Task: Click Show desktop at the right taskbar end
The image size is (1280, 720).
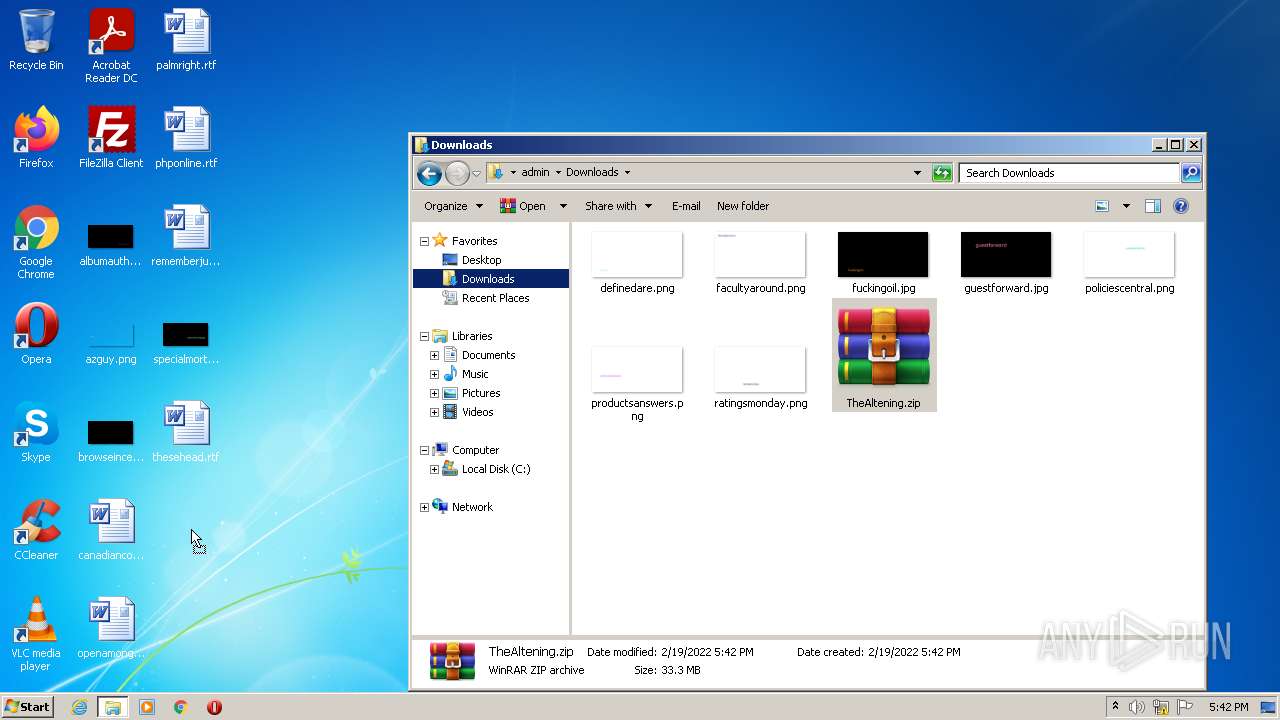Action: 1269,707
